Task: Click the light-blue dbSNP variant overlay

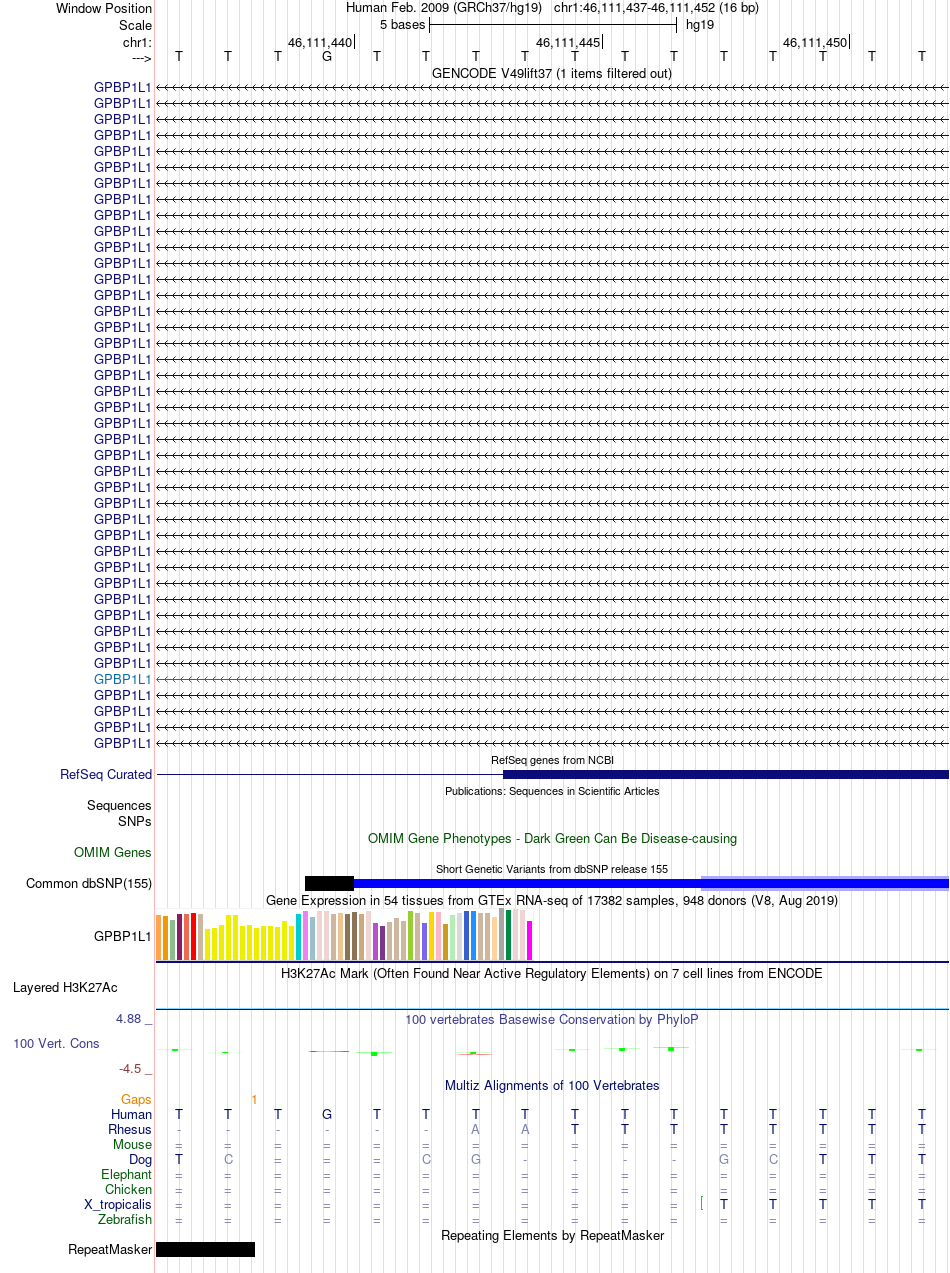Action: tap(825, 883)
